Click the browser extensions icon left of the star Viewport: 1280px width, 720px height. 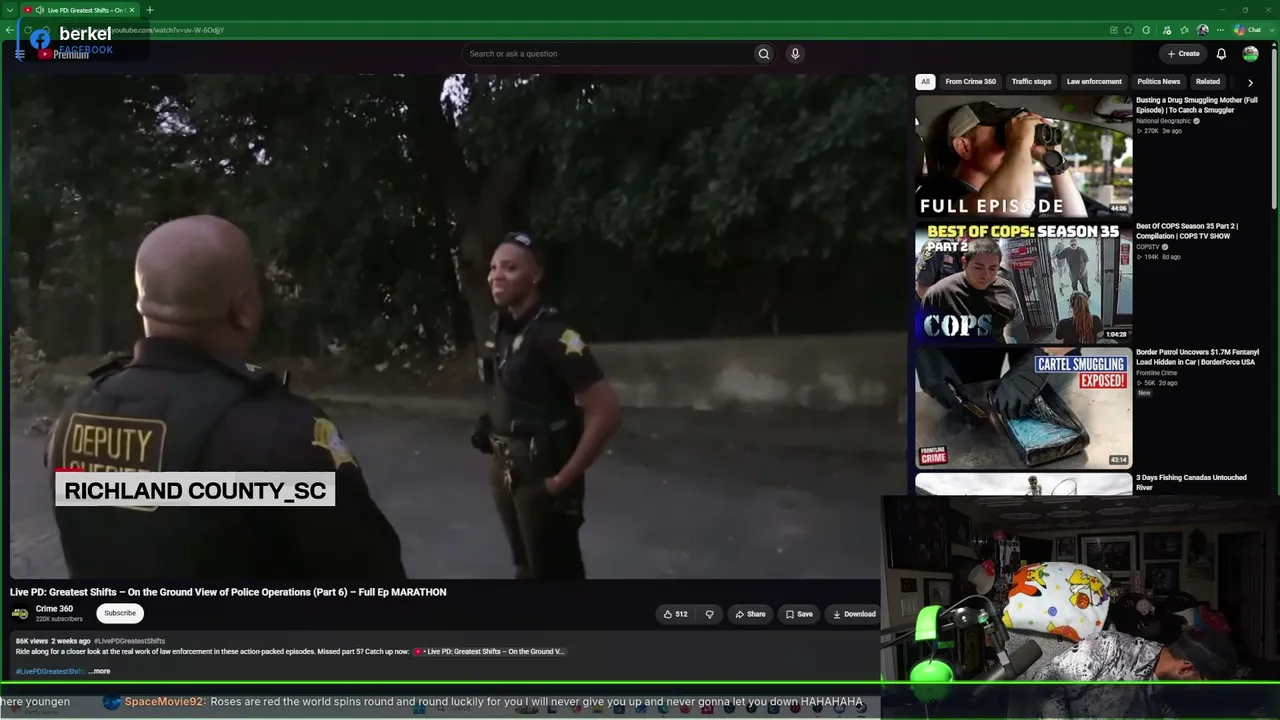coord(1113,30)
